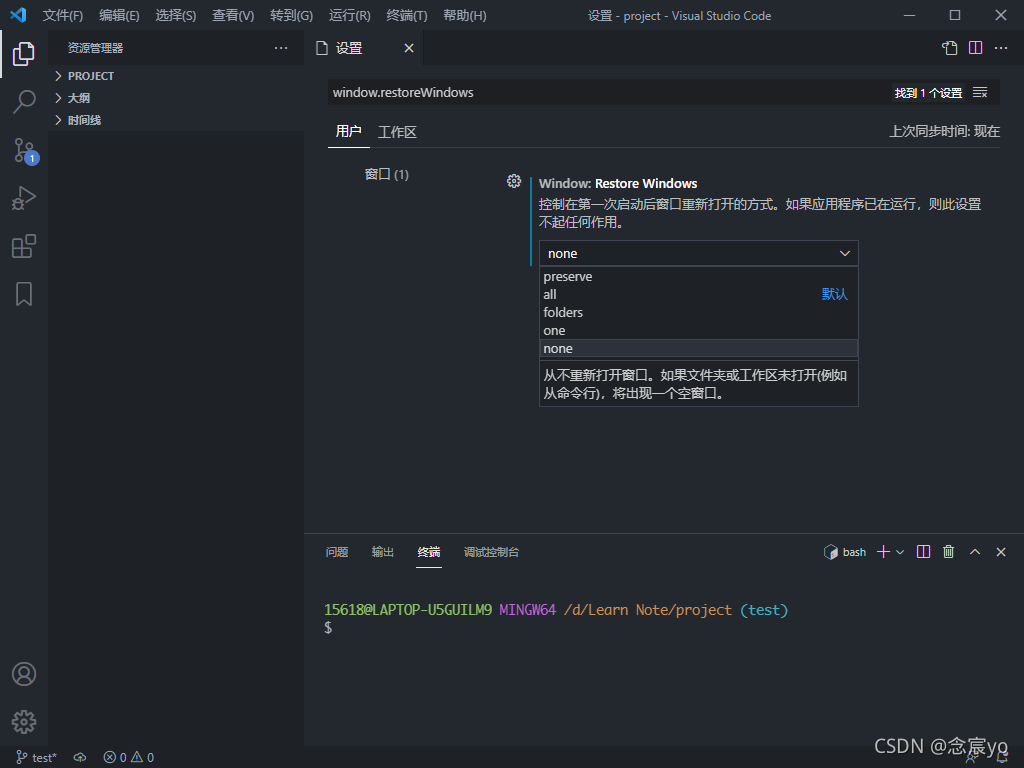Open the setting gear for Restore Windows

(x=514, y=181)
